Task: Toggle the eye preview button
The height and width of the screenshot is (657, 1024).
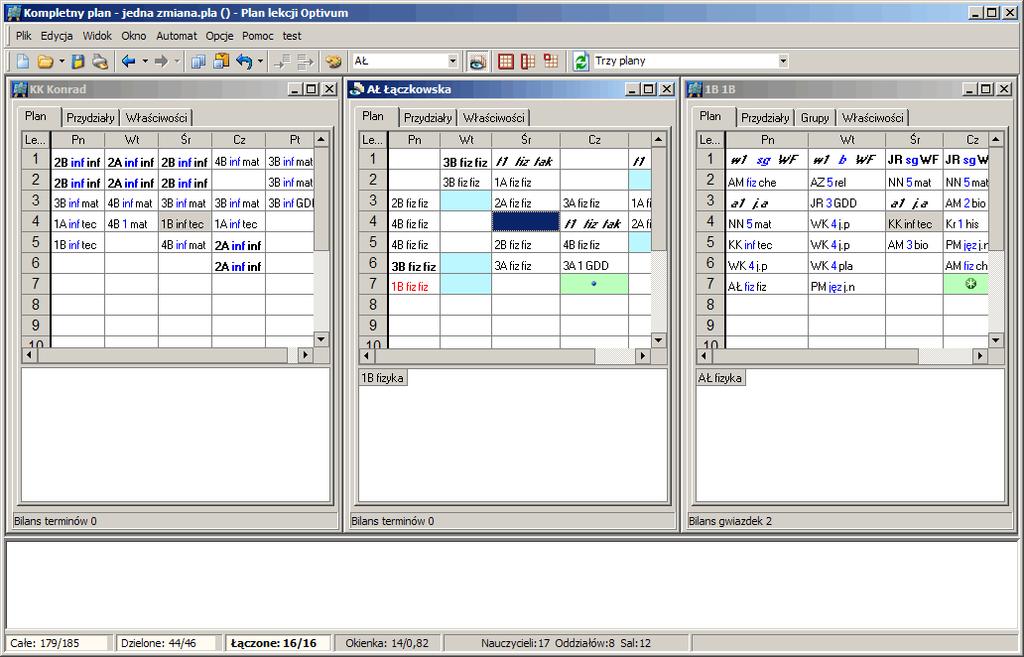Action: click(477, 61)
